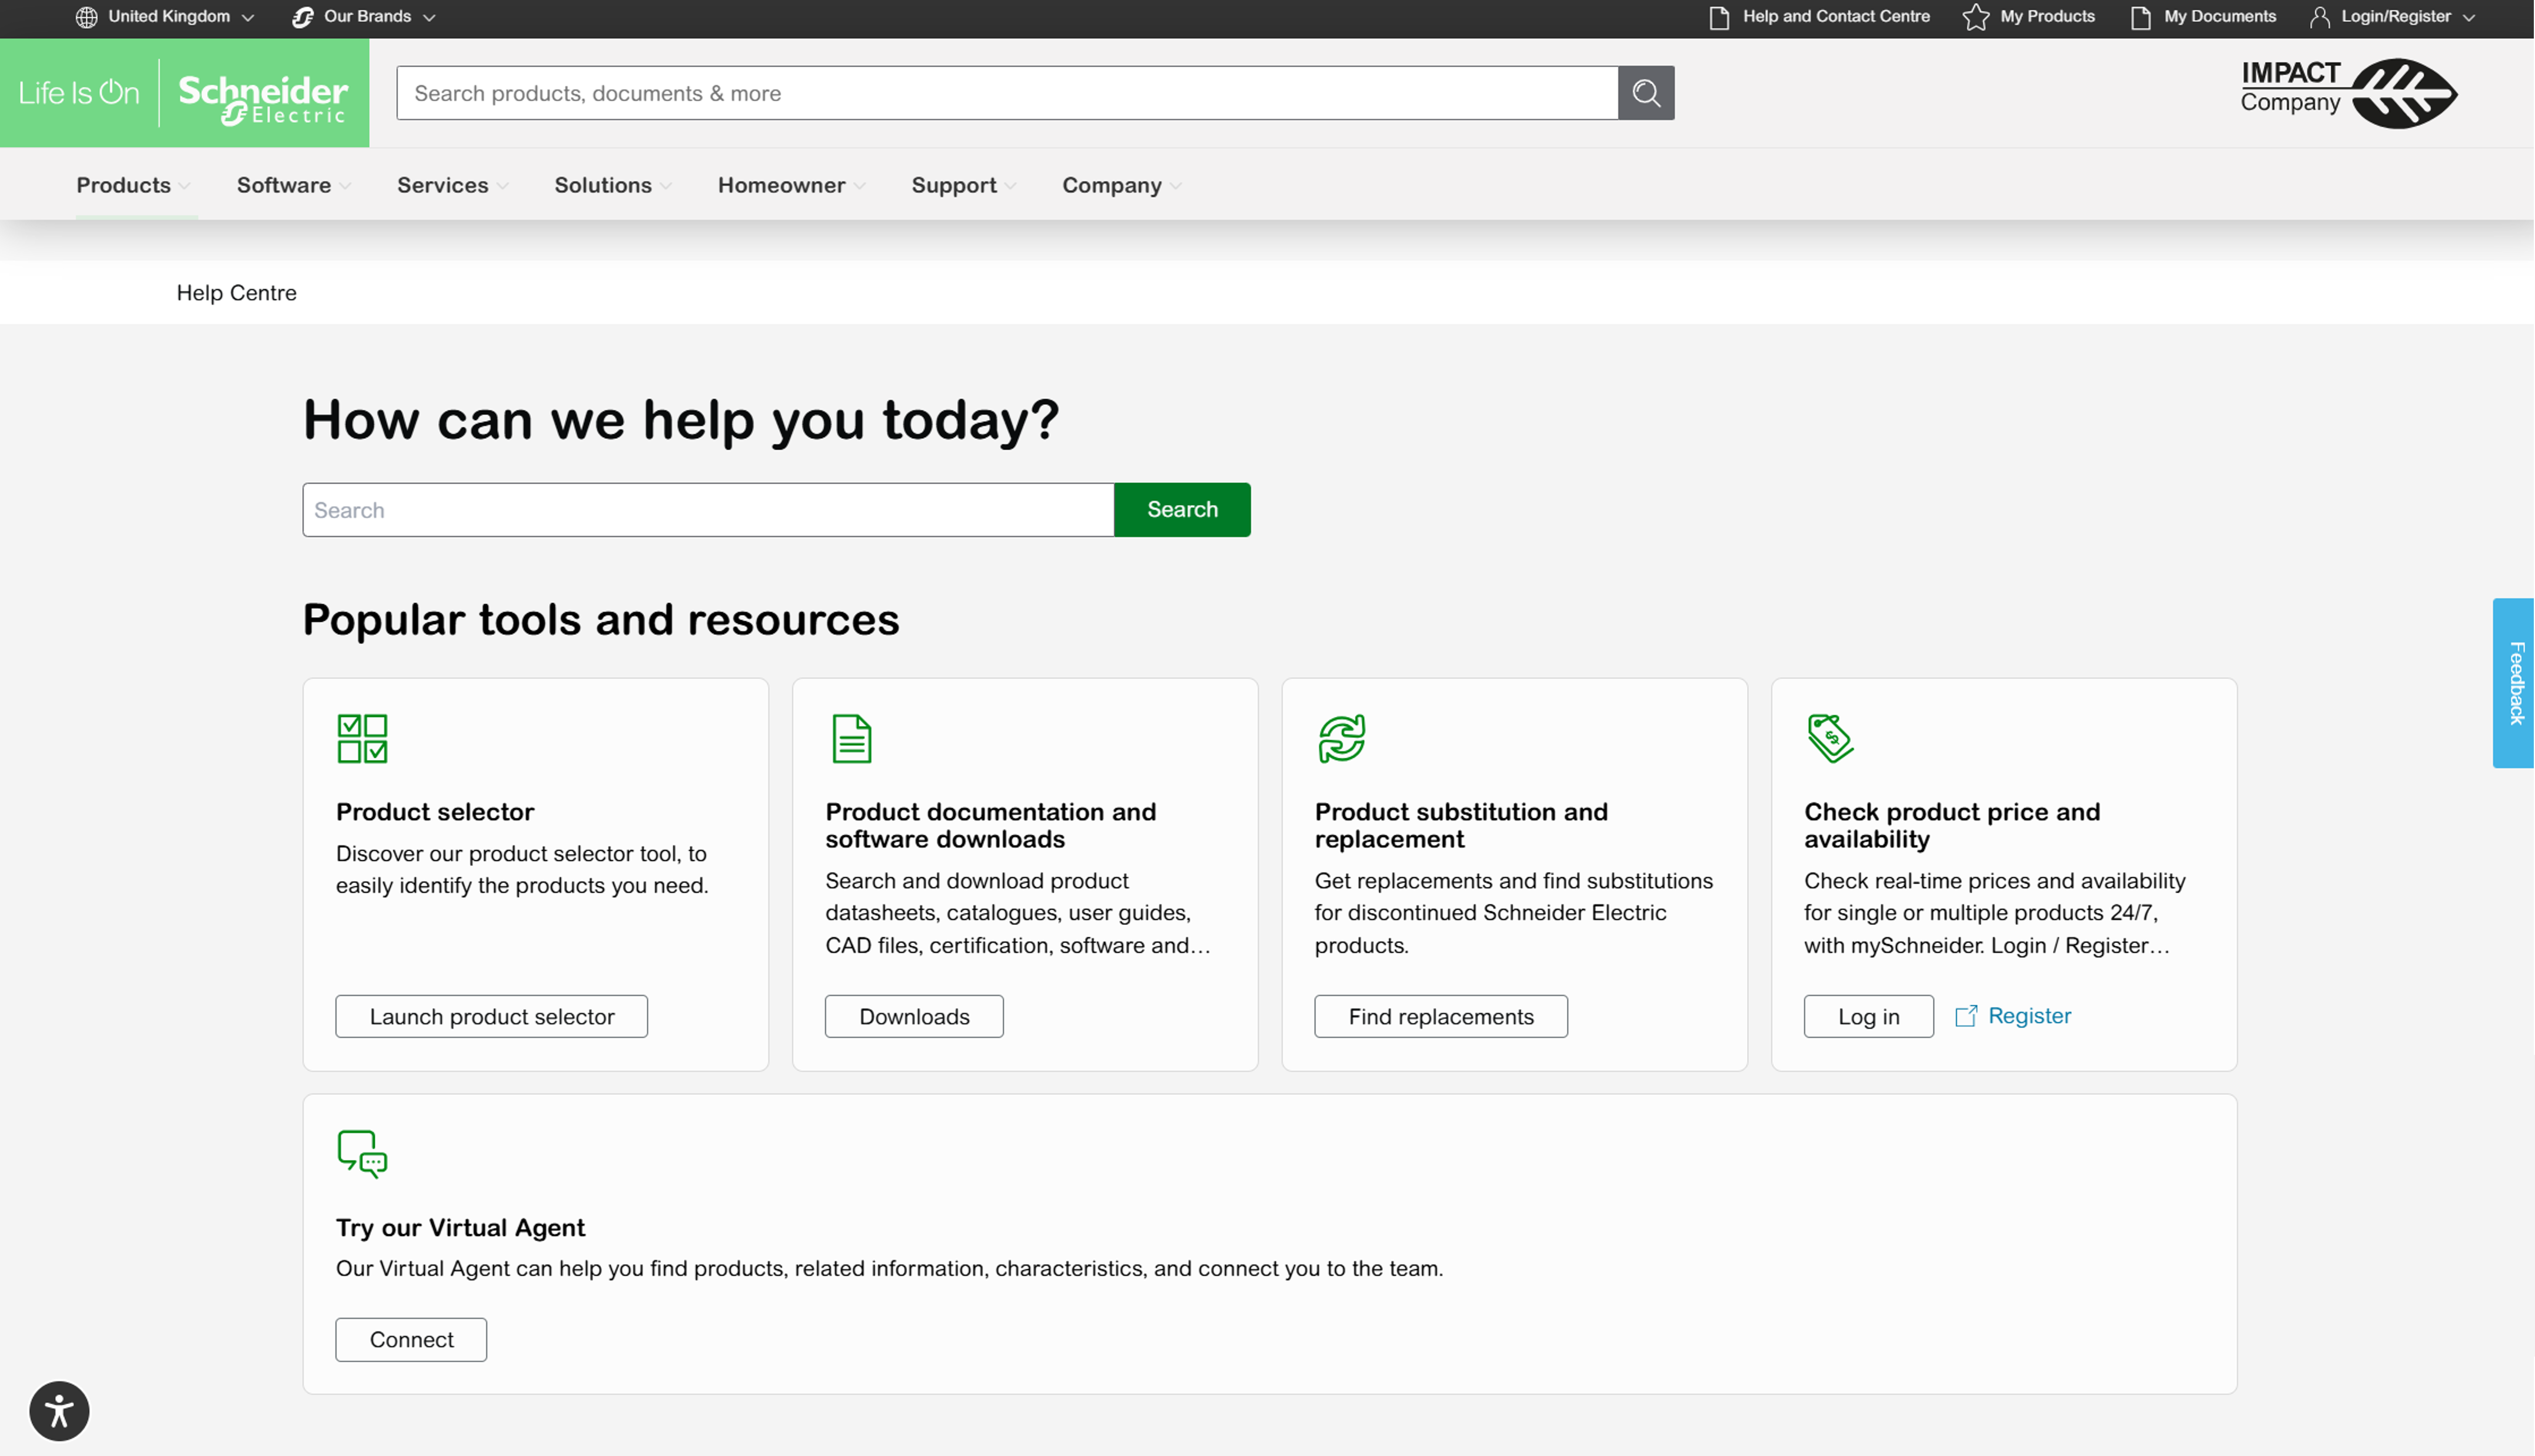Focus the Help Centre search box
Screen dimensions: 2535x1456
click(x=708, y=510)
